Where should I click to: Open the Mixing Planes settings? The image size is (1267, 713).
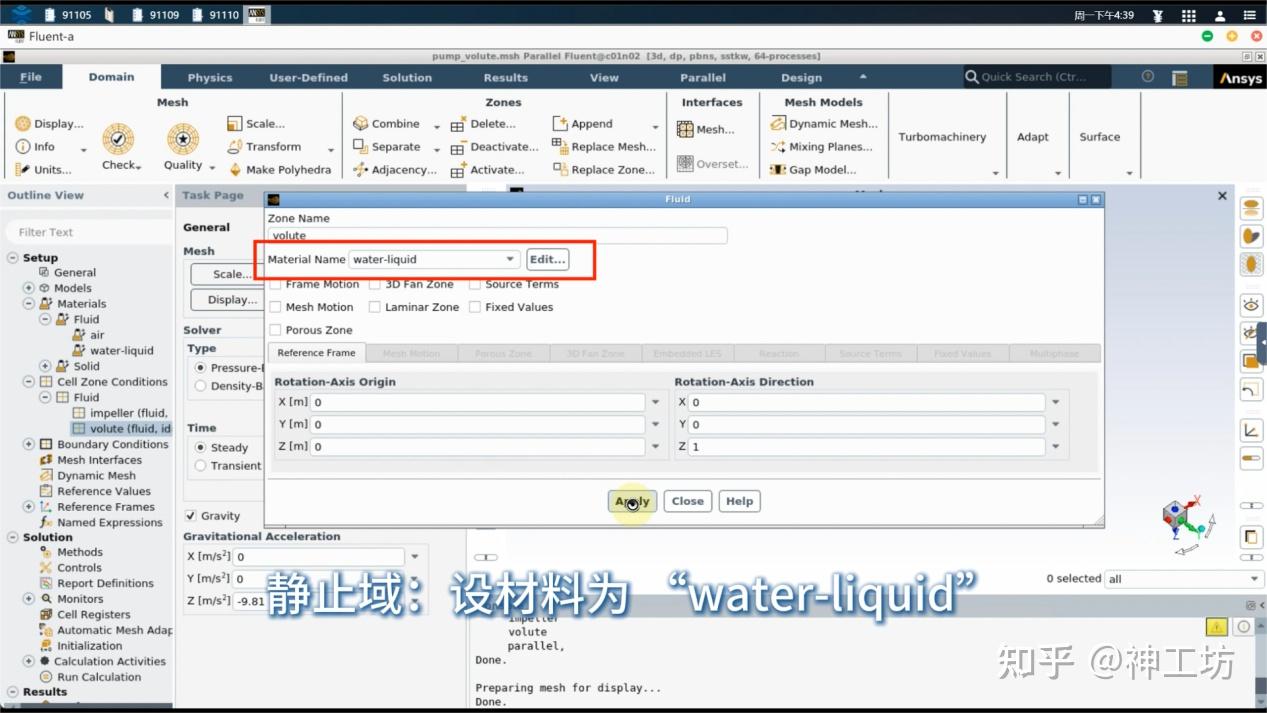[x=821, y=147]
